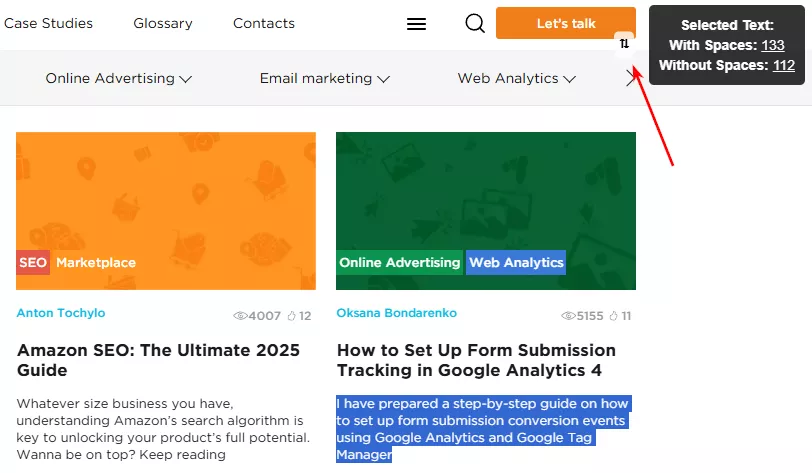This screenshot has height=473, width=812.
Task: Expand the Online Advertising dropdown
Action: (x=119, y=78)
